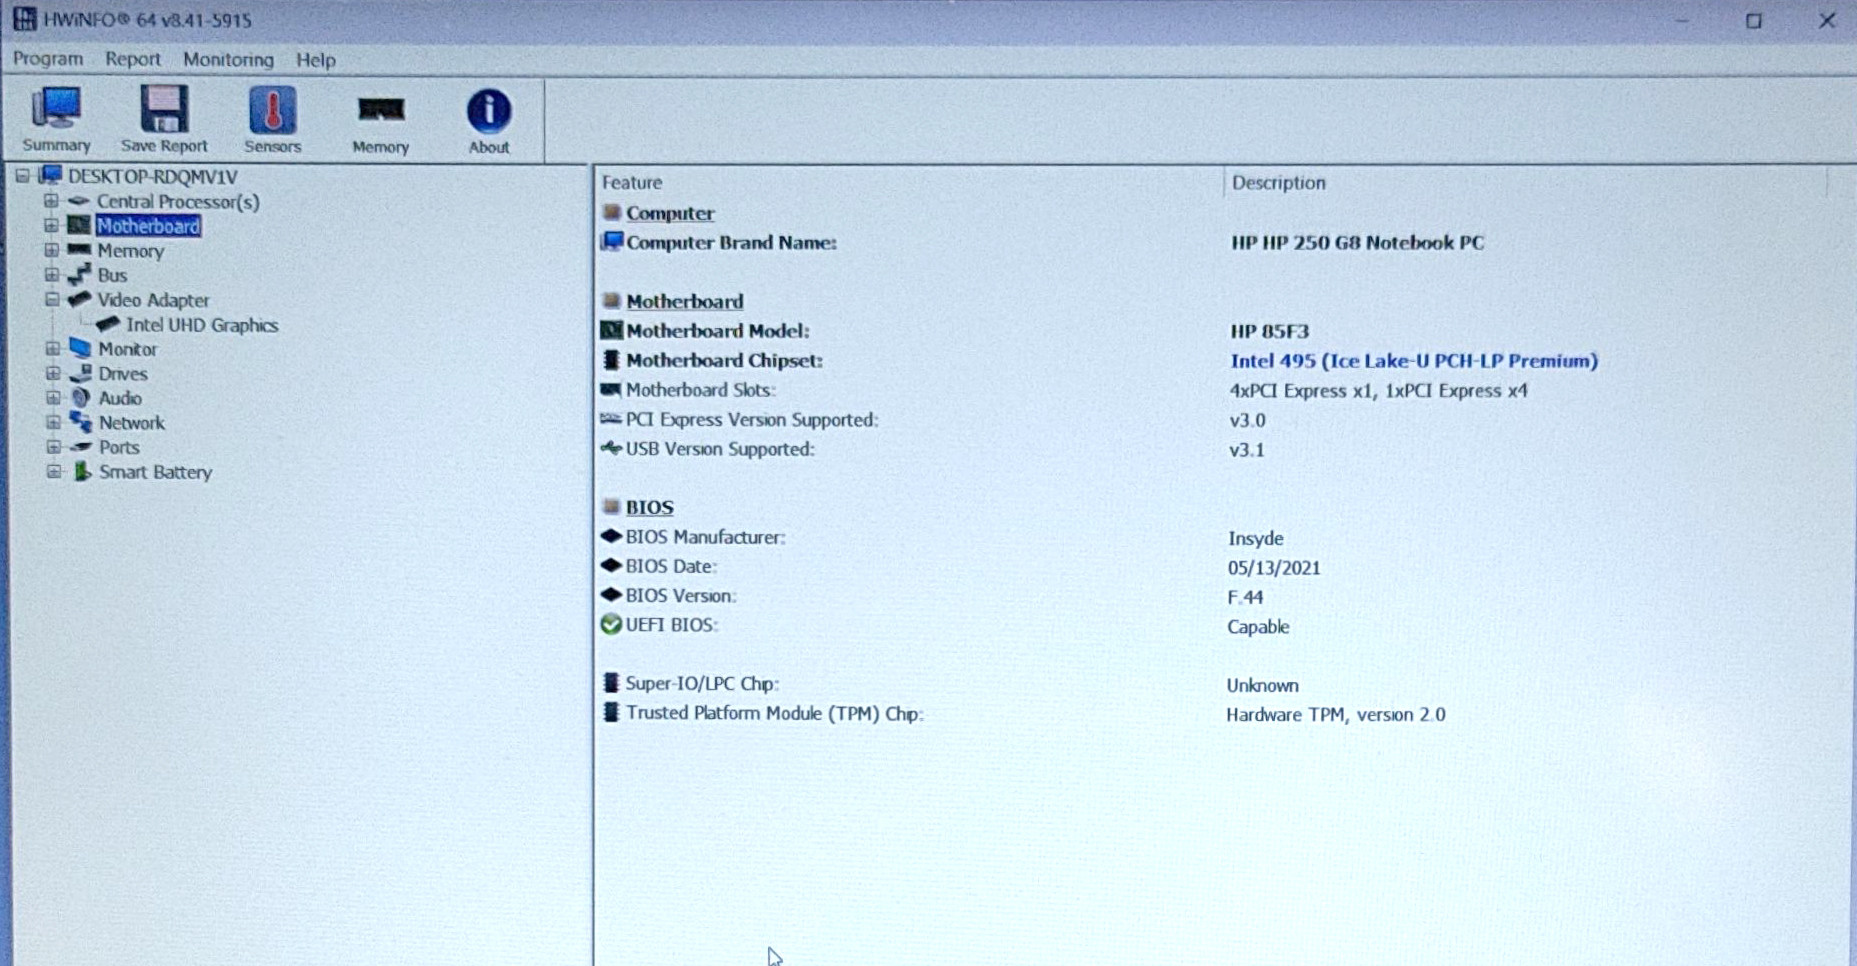This screenshot has width=1857, height=966.
Task: Click the green UEFI BIOS check icon
Action: (x=611, y=624)
